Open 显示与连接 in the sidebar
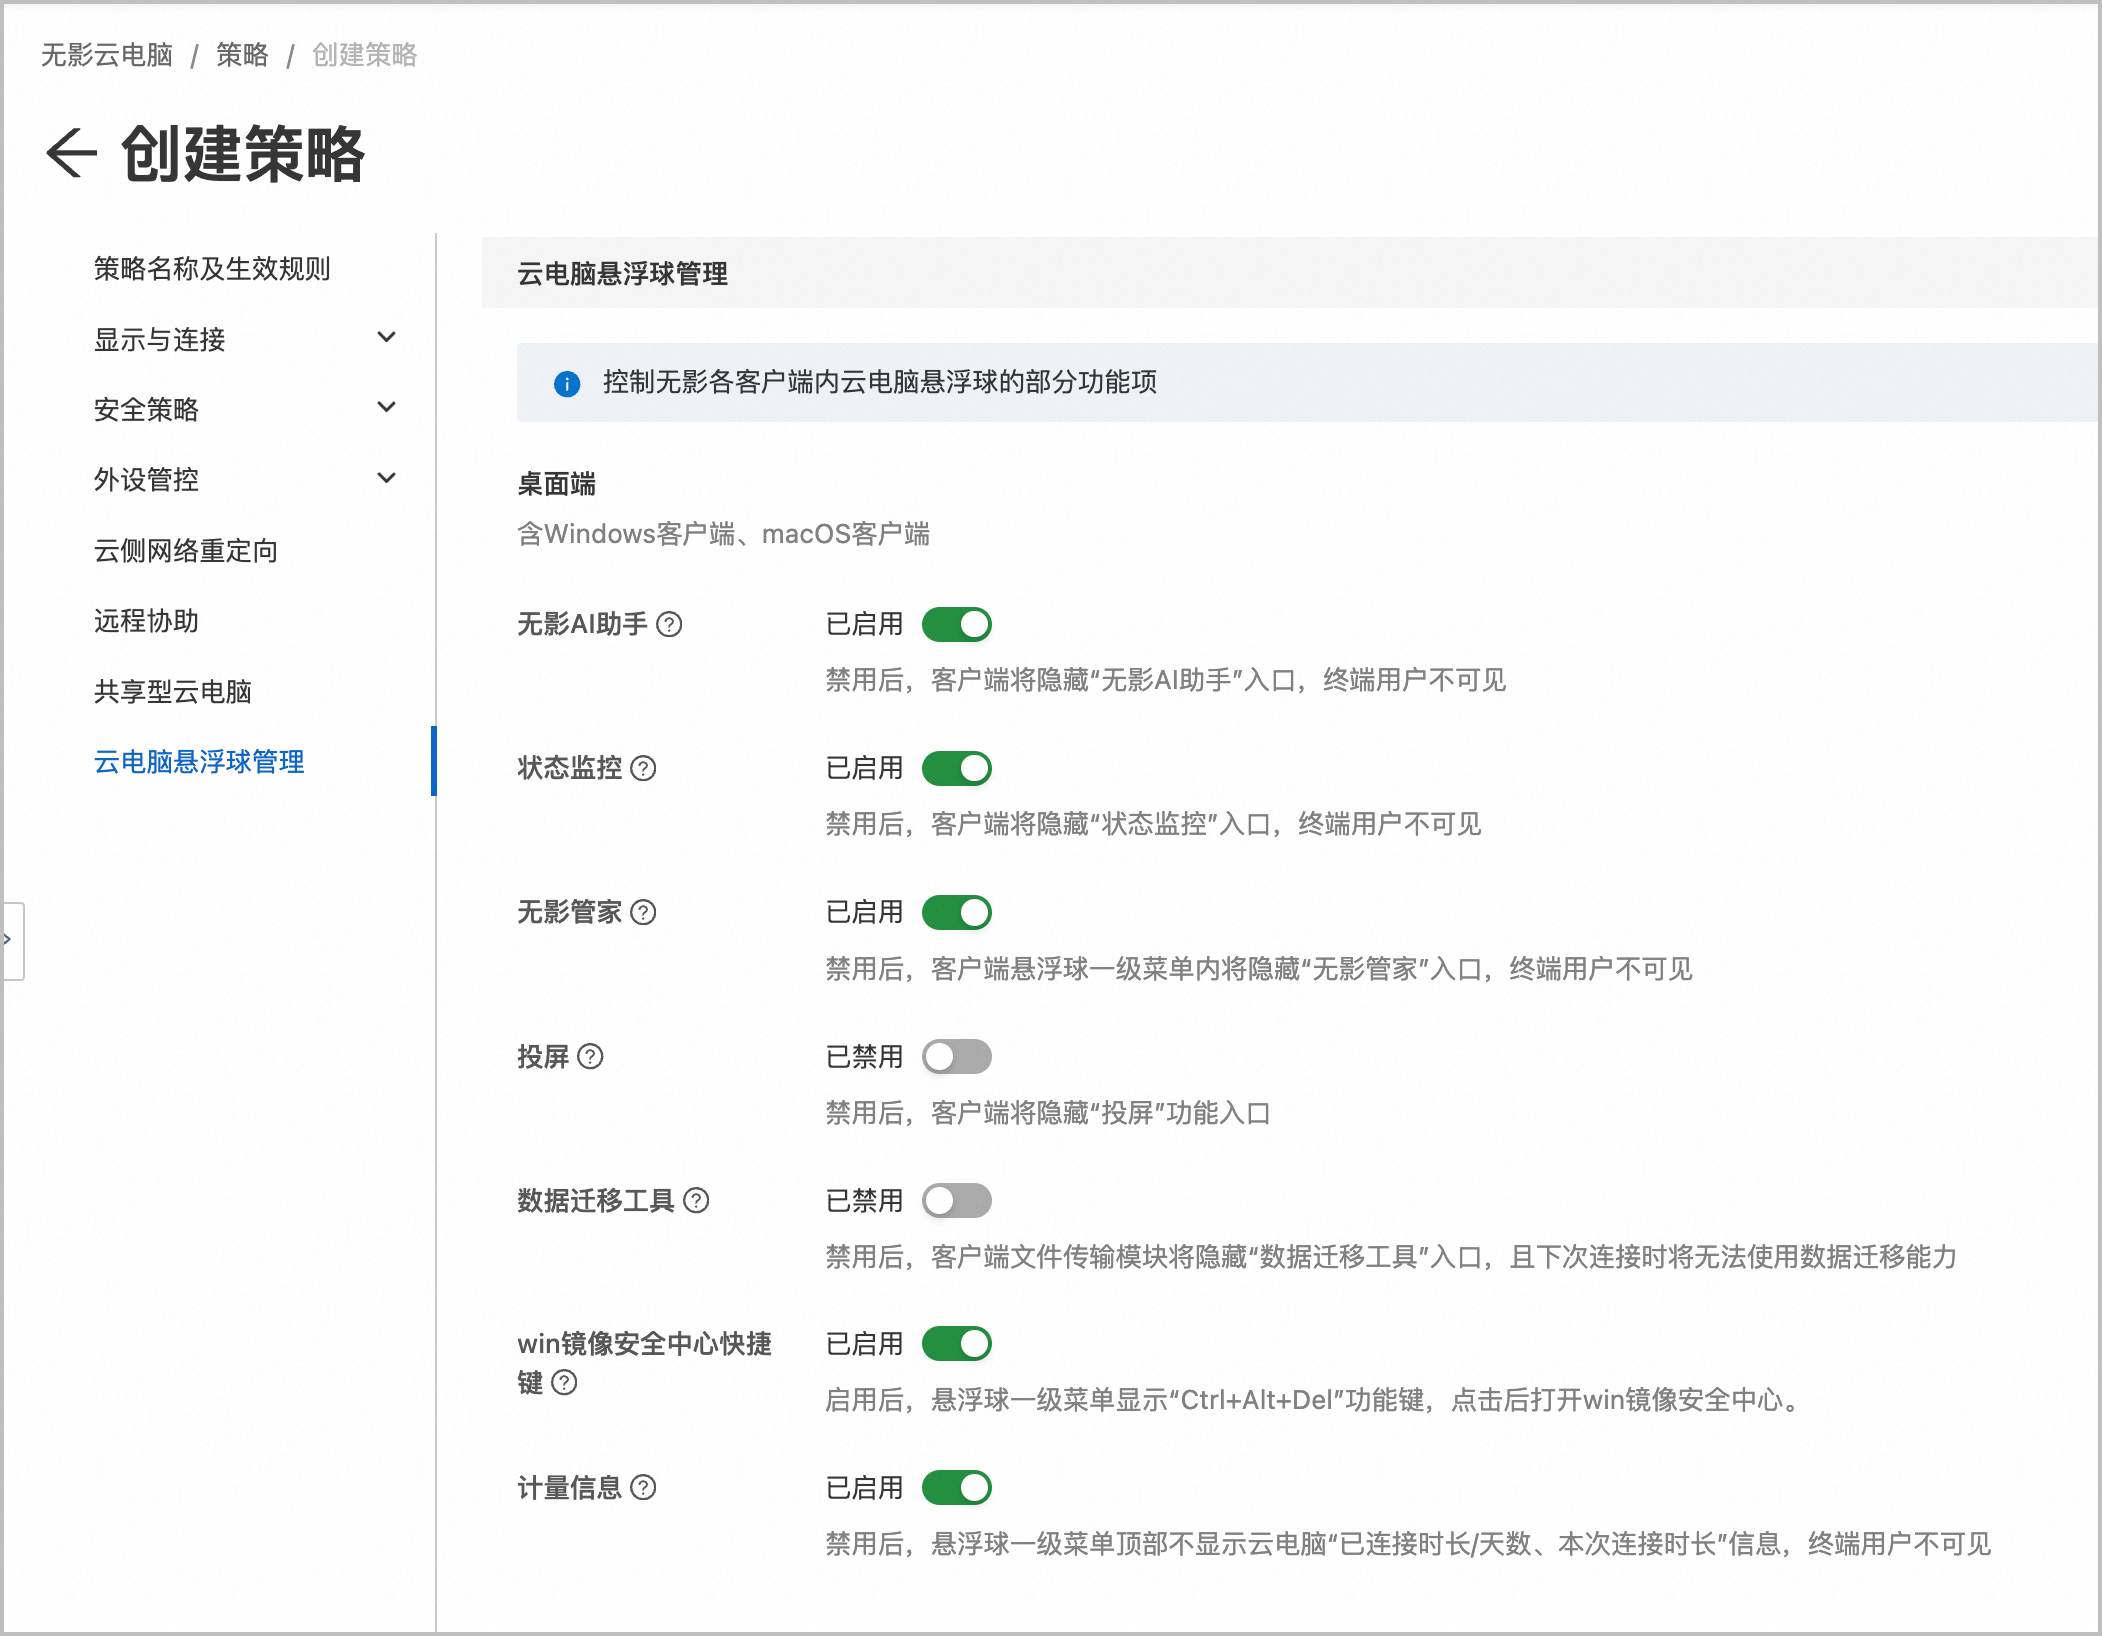The height and width of the screenshot is (1636, 2102). [x=160, y=340]
